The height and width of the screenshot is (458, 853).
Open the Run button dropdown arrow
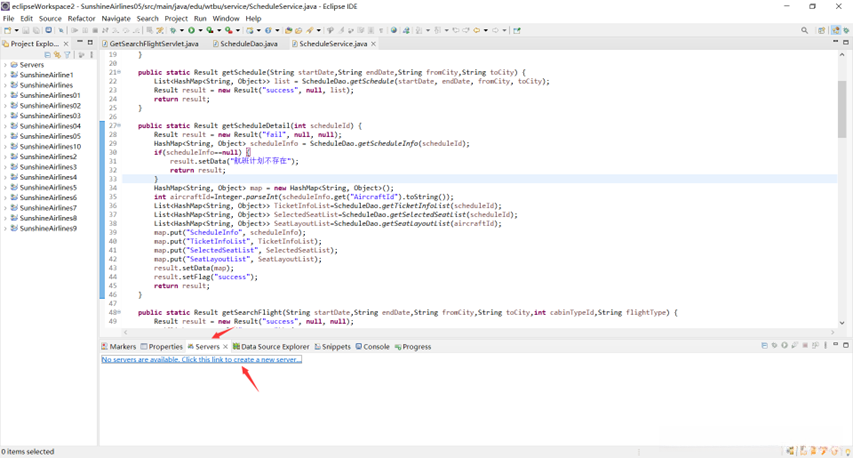[200, 30]
